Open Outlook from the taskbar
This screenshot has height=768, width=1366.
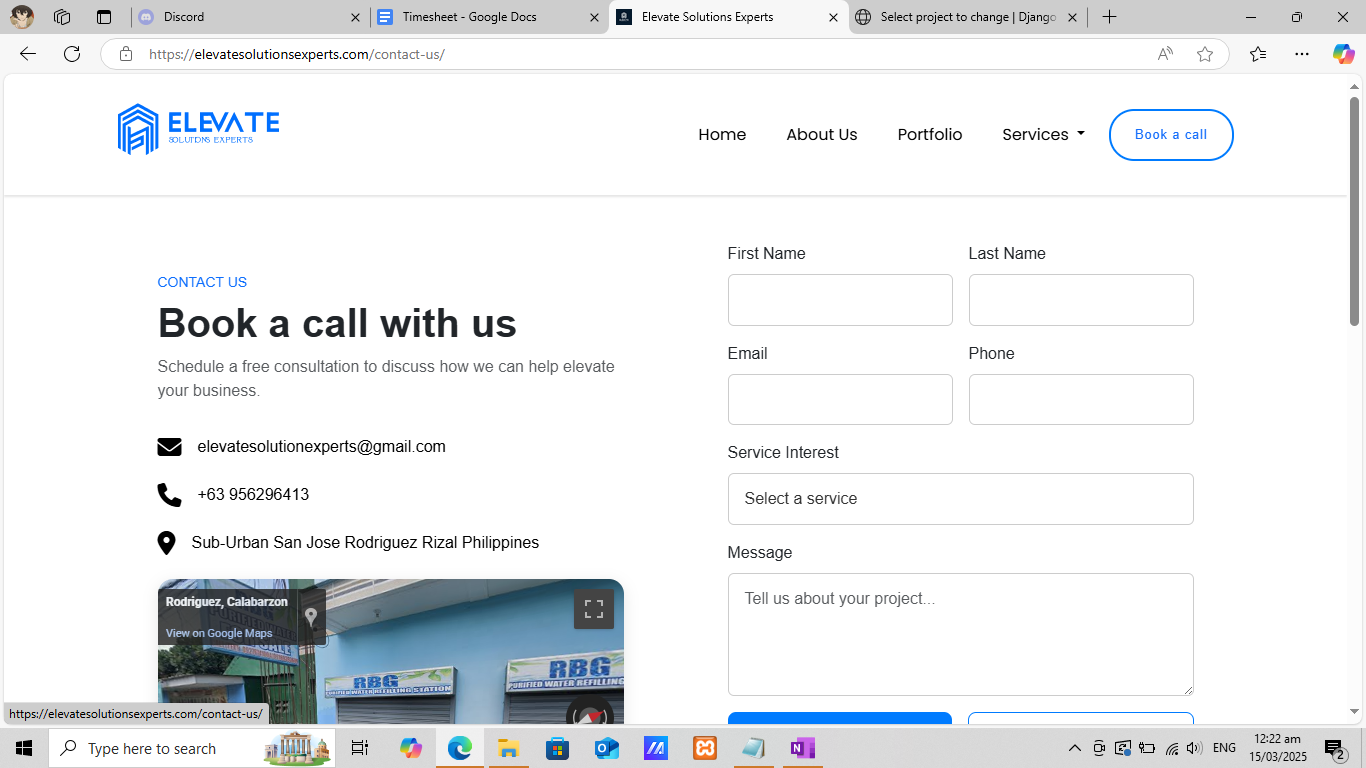tap(606, 748)
